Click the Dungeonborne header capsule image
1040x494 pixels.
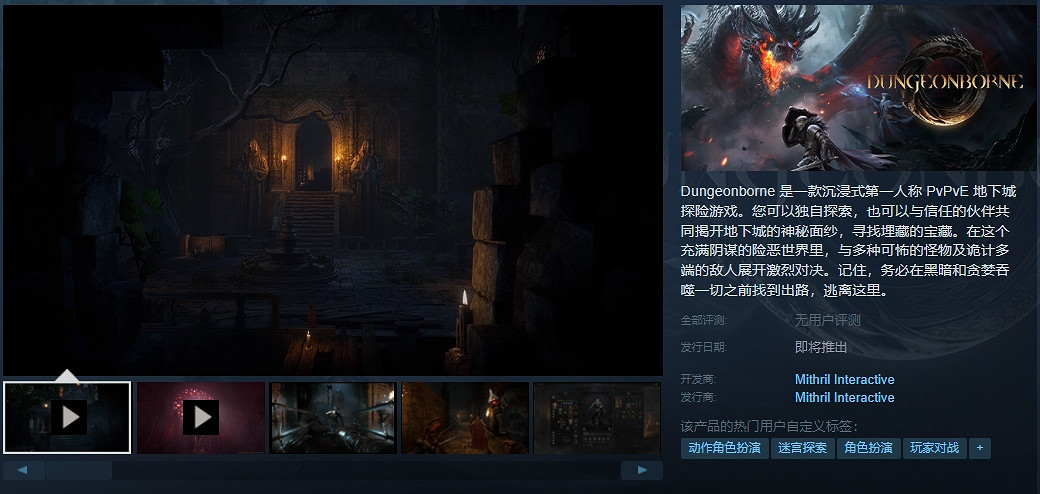(858, 88)
